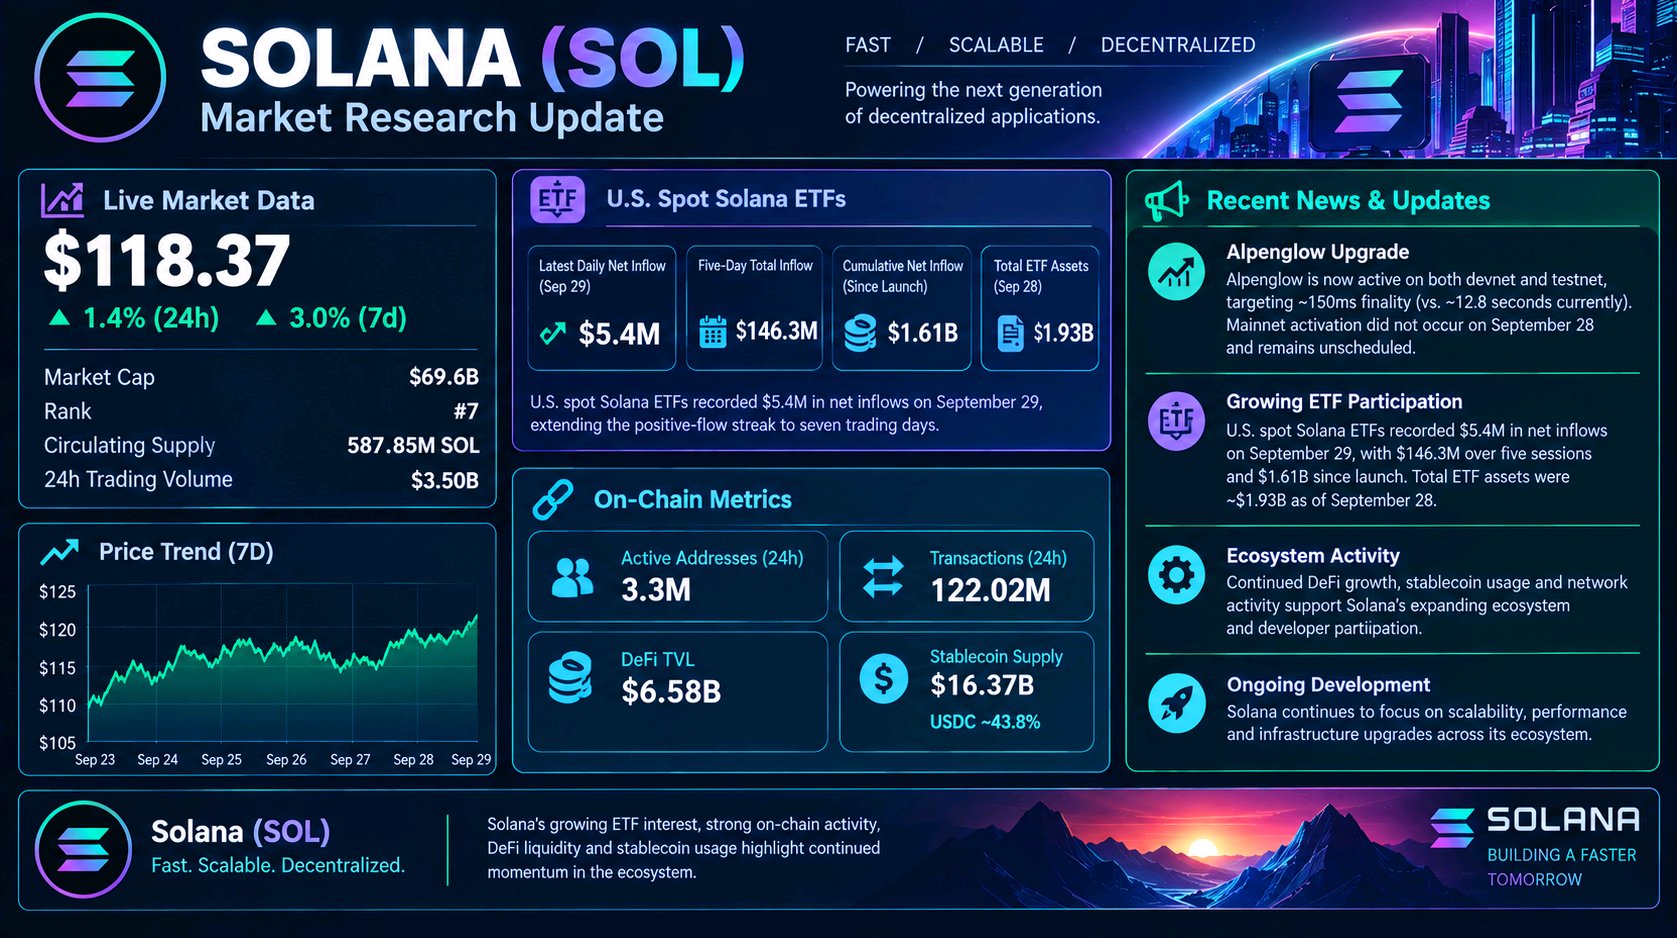Image resolution: width=1677 pixels, height=938 pixels.
Task: Click the Alpenglow Upgrade chart icon
Action: pos(1176,272)
